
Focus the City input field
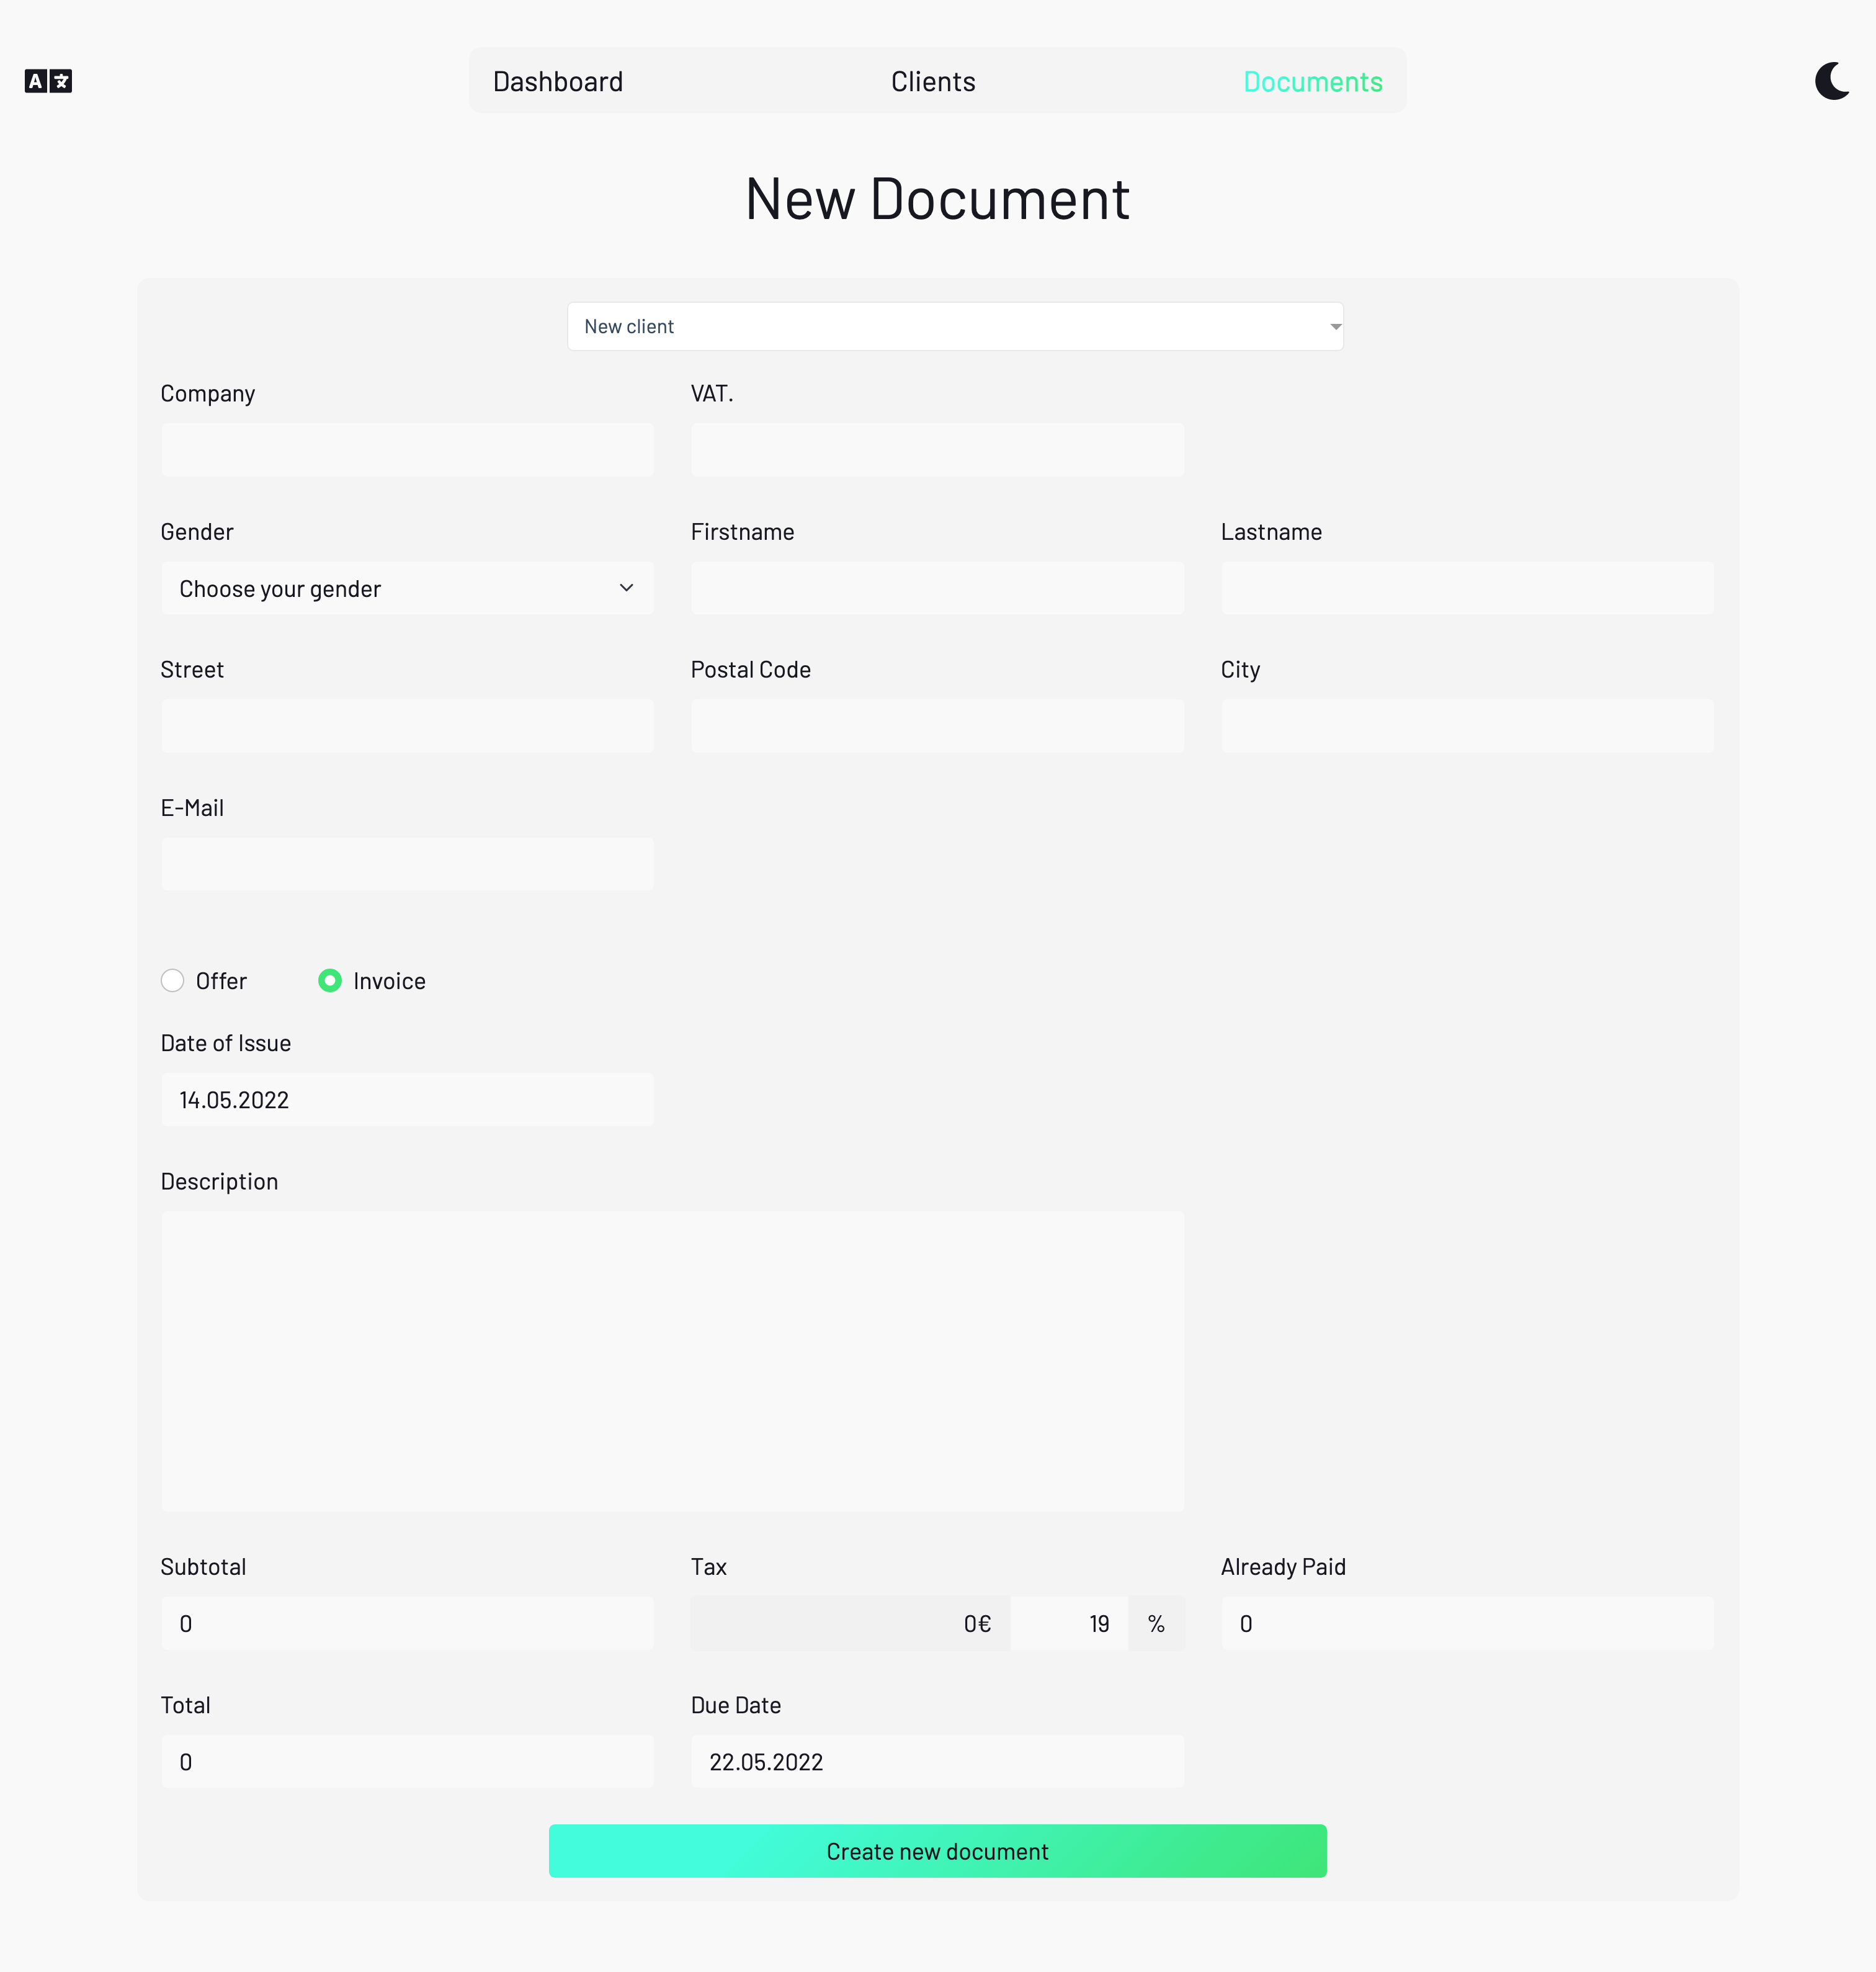[1467, 726]
